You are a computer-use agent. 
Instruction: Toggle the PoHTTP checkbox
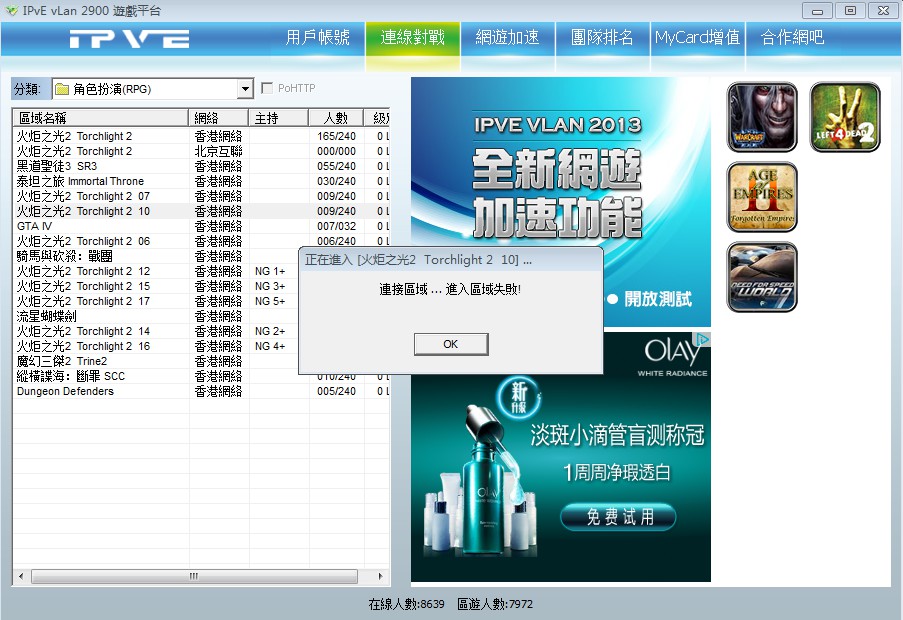pyautogui.click(x=267, y=88)
